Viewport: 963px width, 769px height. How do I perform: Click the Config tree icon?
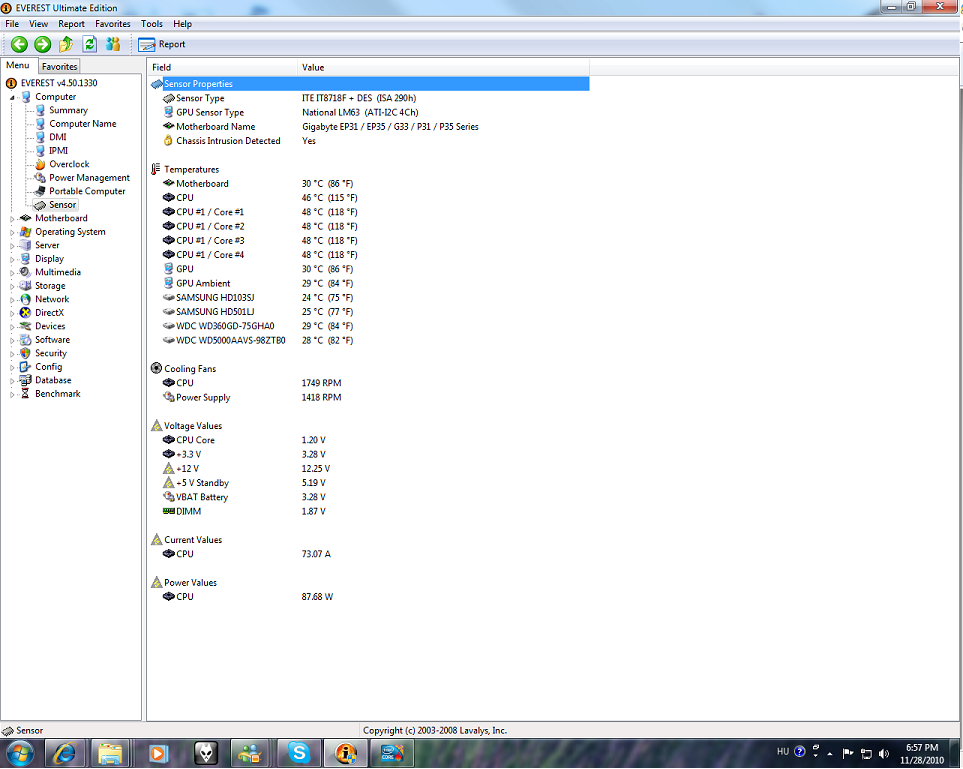click(x=25, y=367)
